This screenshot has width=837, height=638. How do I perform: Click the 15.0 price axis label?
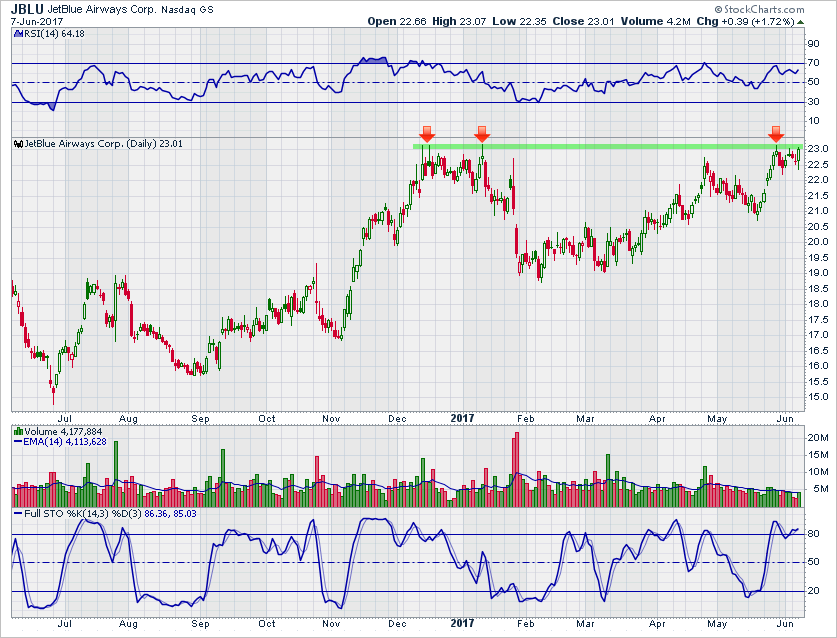click(x=817, y=396)
